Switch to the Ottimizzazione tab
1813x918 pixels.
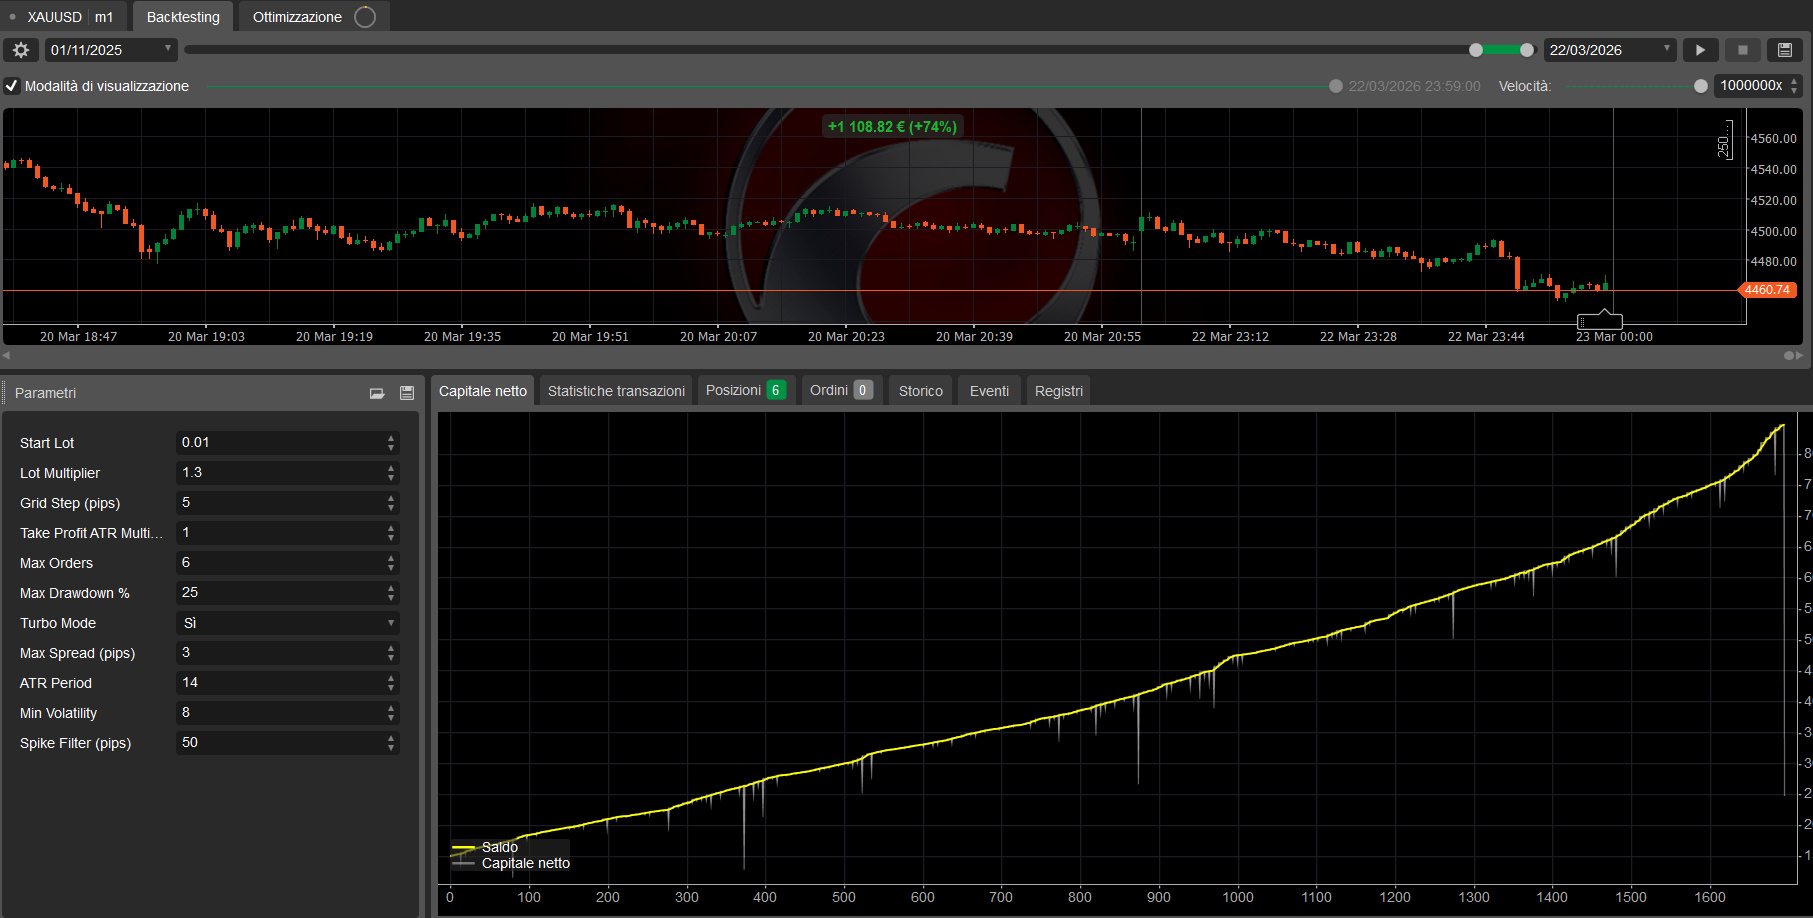click(297, 17)
